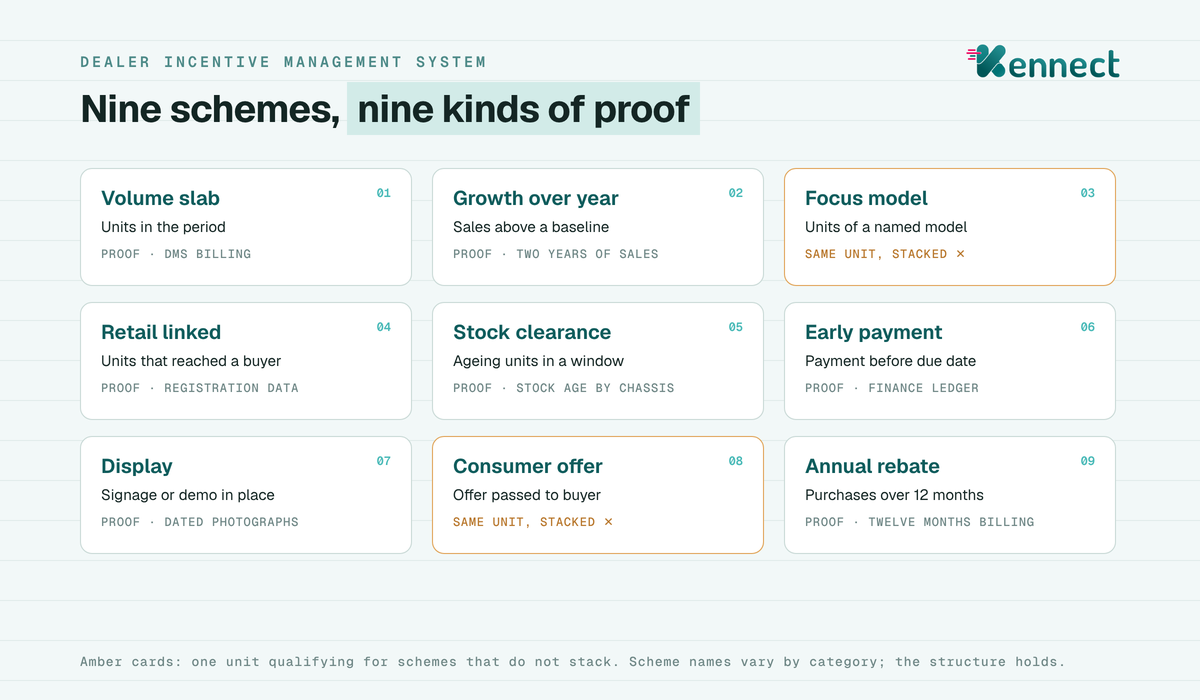This screenshot has height=700, width=1200.
Task: Click 'Nine schemes,' in the title
Action: pos(210,110)
